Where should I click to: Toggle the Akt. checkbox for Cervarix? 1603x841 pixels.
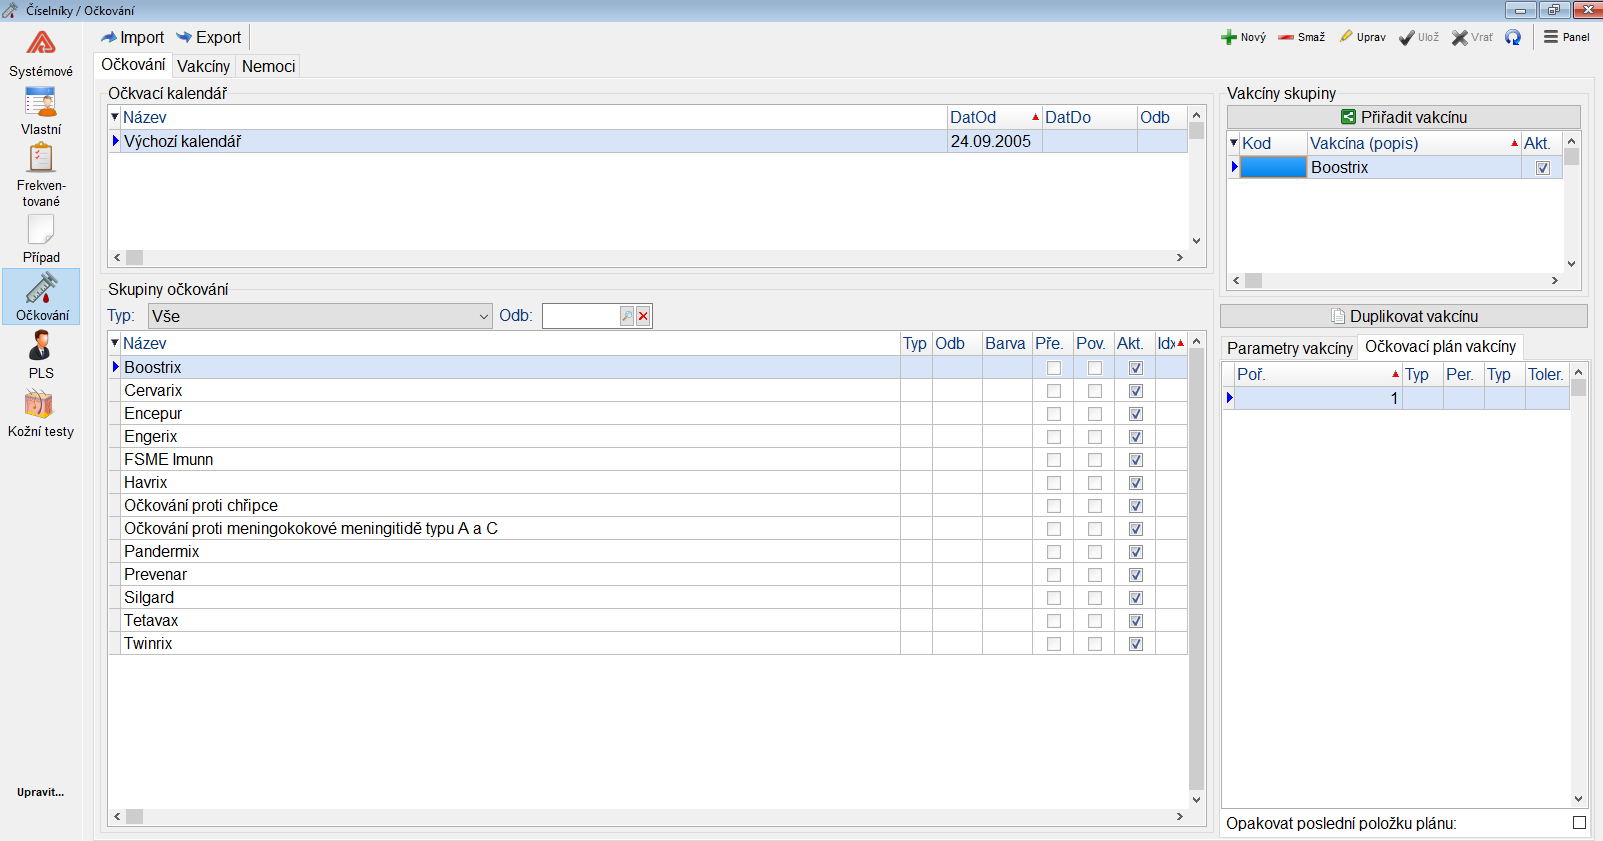(x=1135, y=391)
